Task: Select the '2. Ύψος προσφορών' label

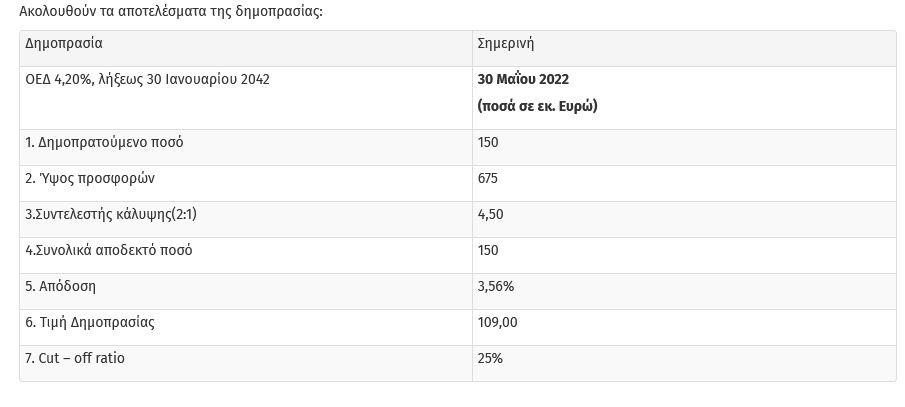Action: click(x=90, y=178)
